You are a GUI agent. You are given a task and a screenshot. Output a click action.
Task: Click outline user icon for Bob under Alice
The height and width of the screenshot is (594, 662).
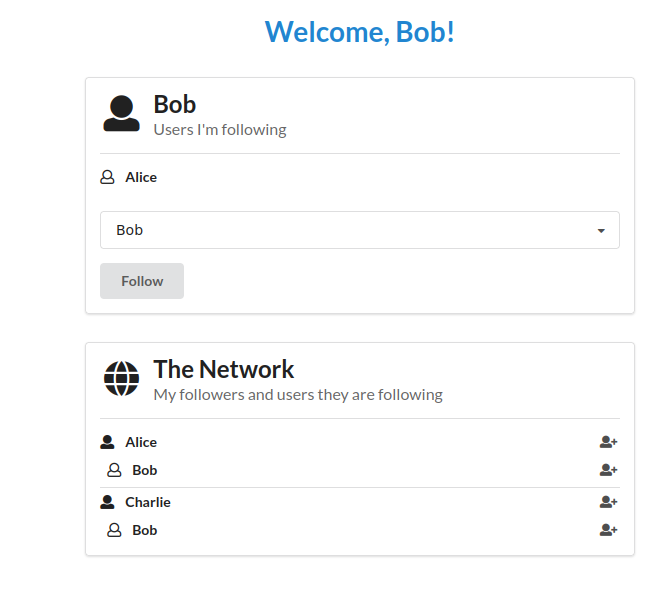point(114,470)
